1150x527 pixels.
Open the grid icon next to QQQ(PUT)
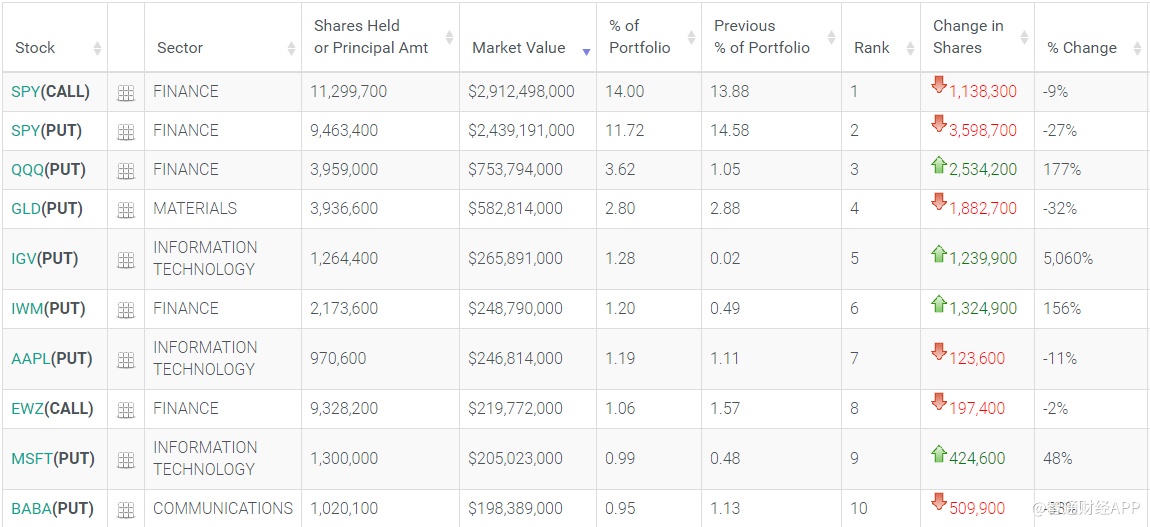[126, 171]
